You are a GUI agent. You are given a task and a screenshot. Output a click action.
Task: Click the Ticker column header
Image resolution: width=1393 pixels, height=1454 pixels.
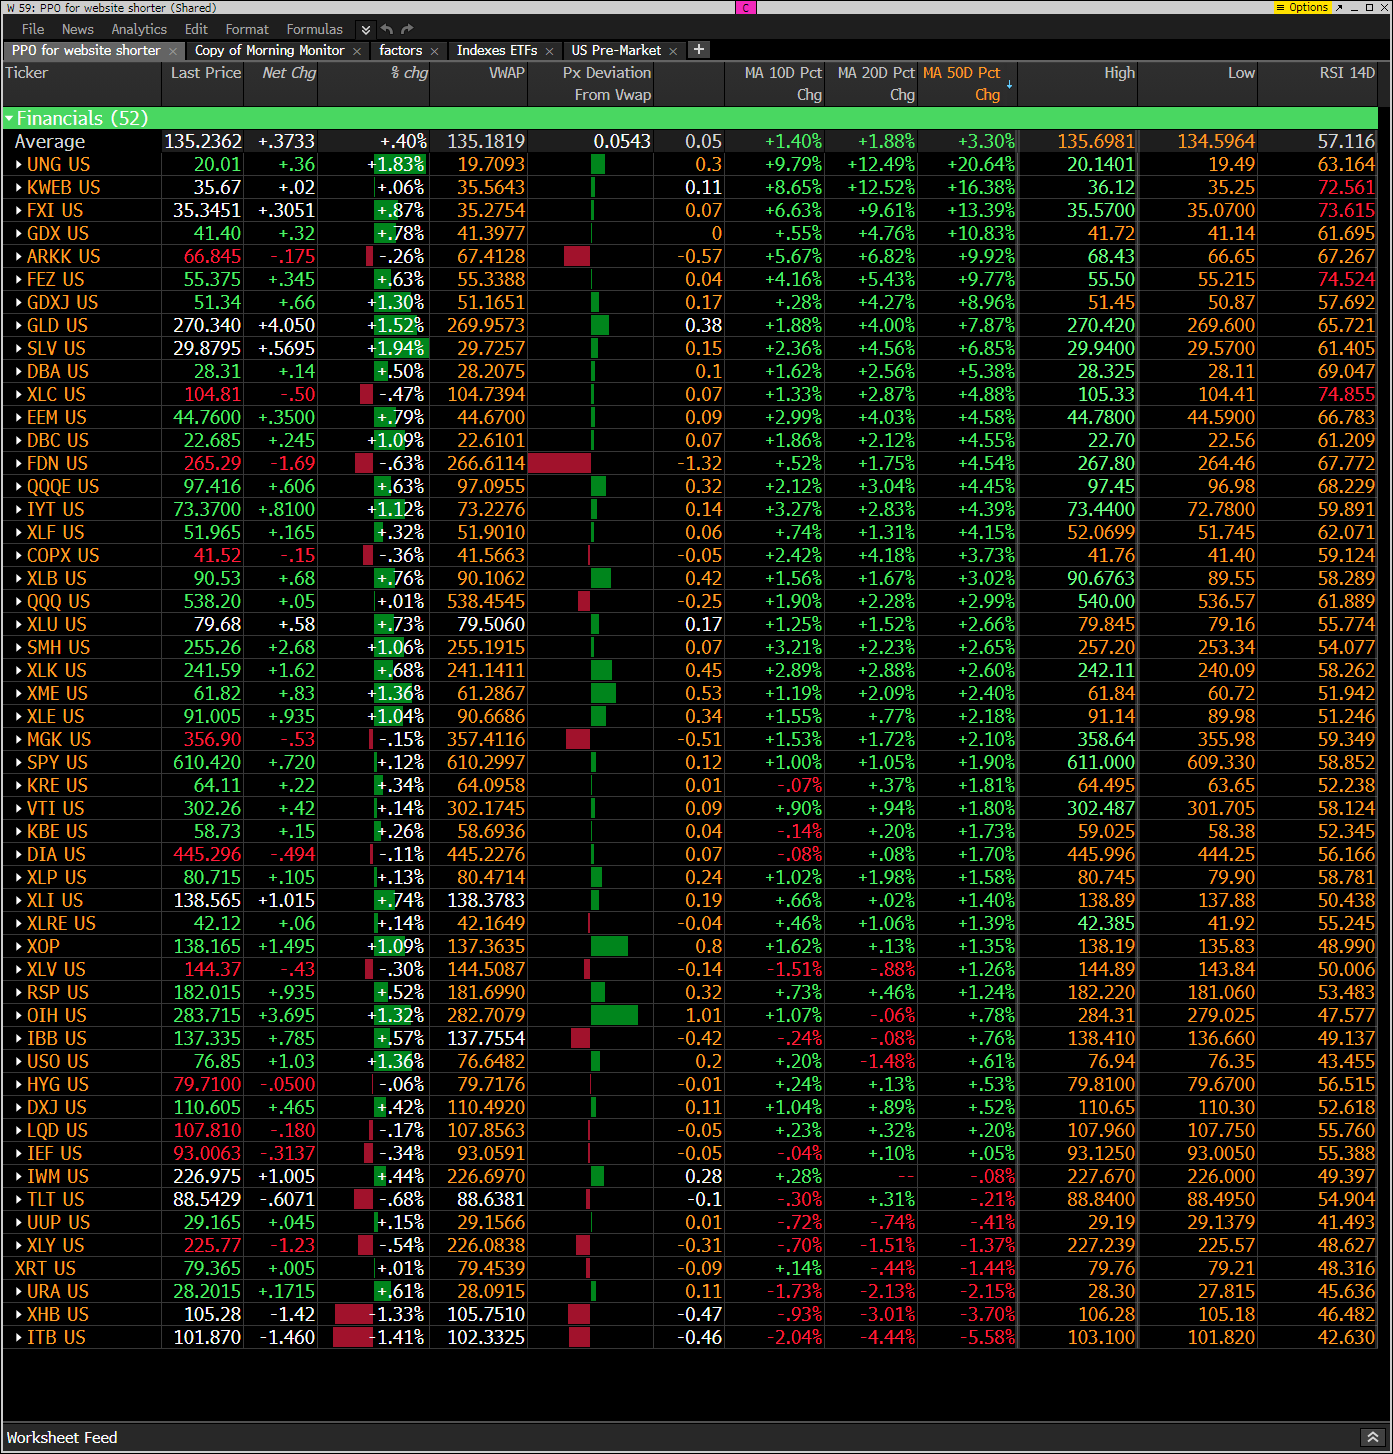point(81,84)
